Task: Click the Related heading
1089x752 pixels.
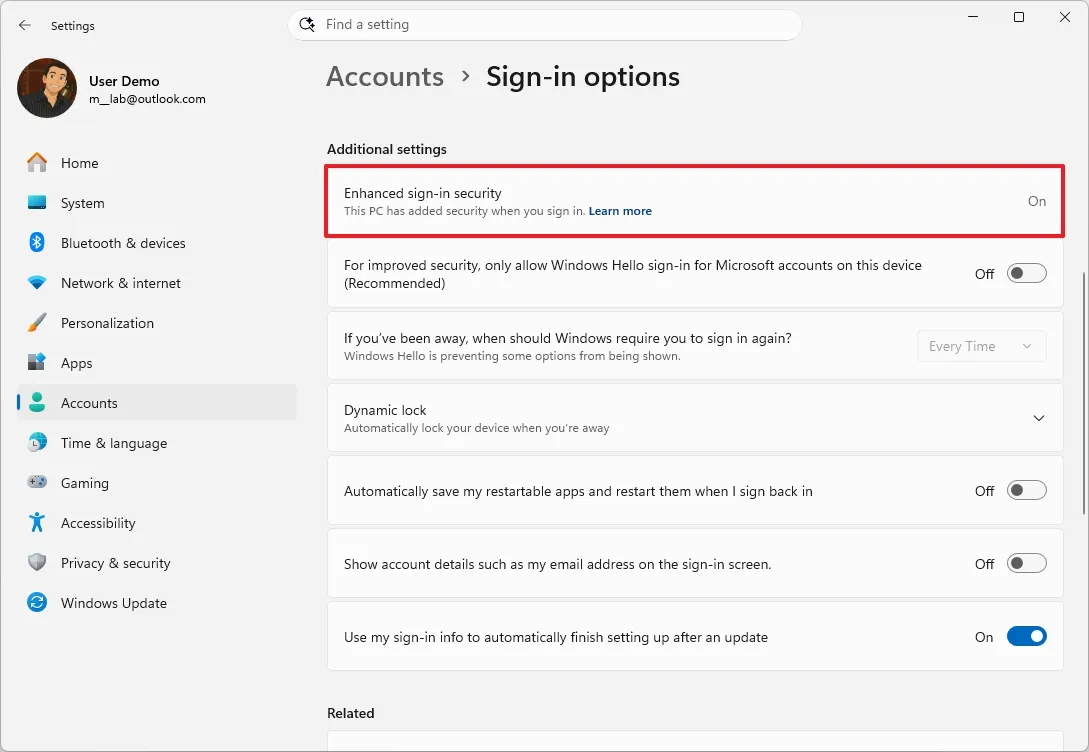Action: tap(351, 713)
